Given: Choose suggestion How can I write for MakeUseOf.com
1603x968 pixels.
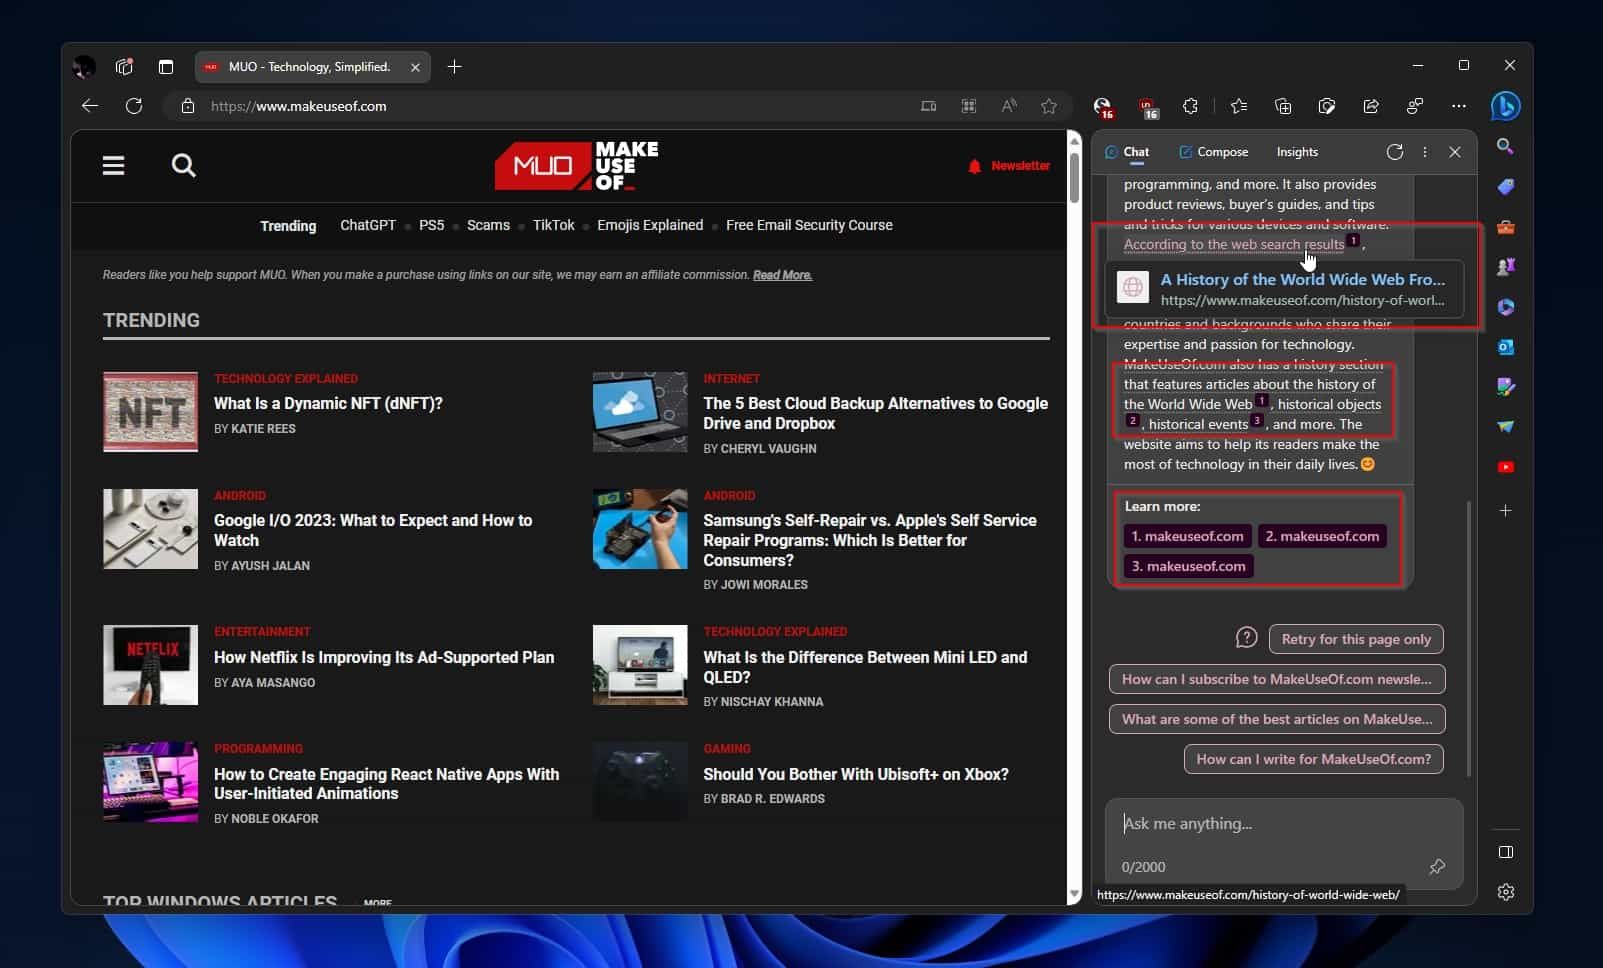Looking at the screenshot, I should point(1313,759).
